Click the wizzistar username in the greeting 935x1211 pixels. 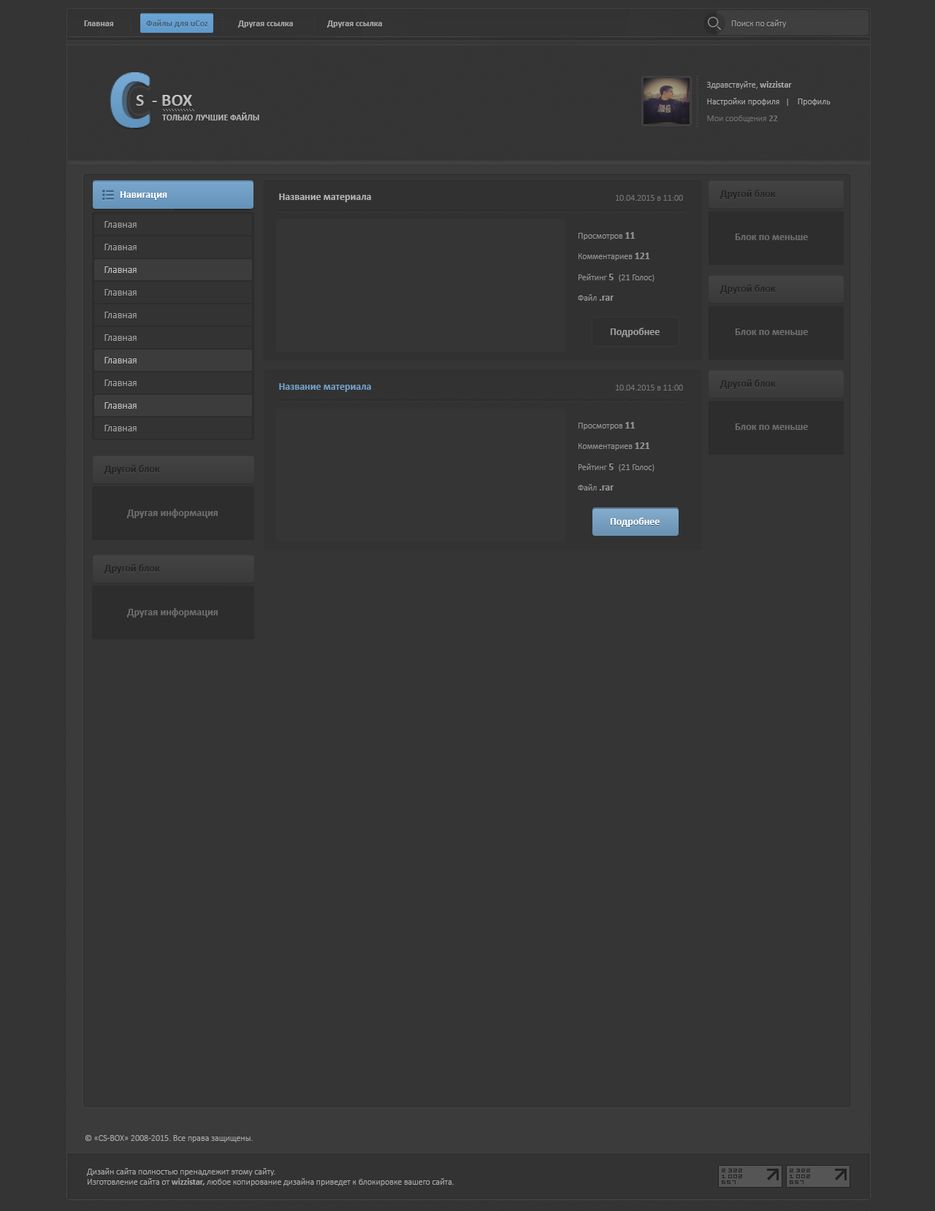tap(775, 85)
